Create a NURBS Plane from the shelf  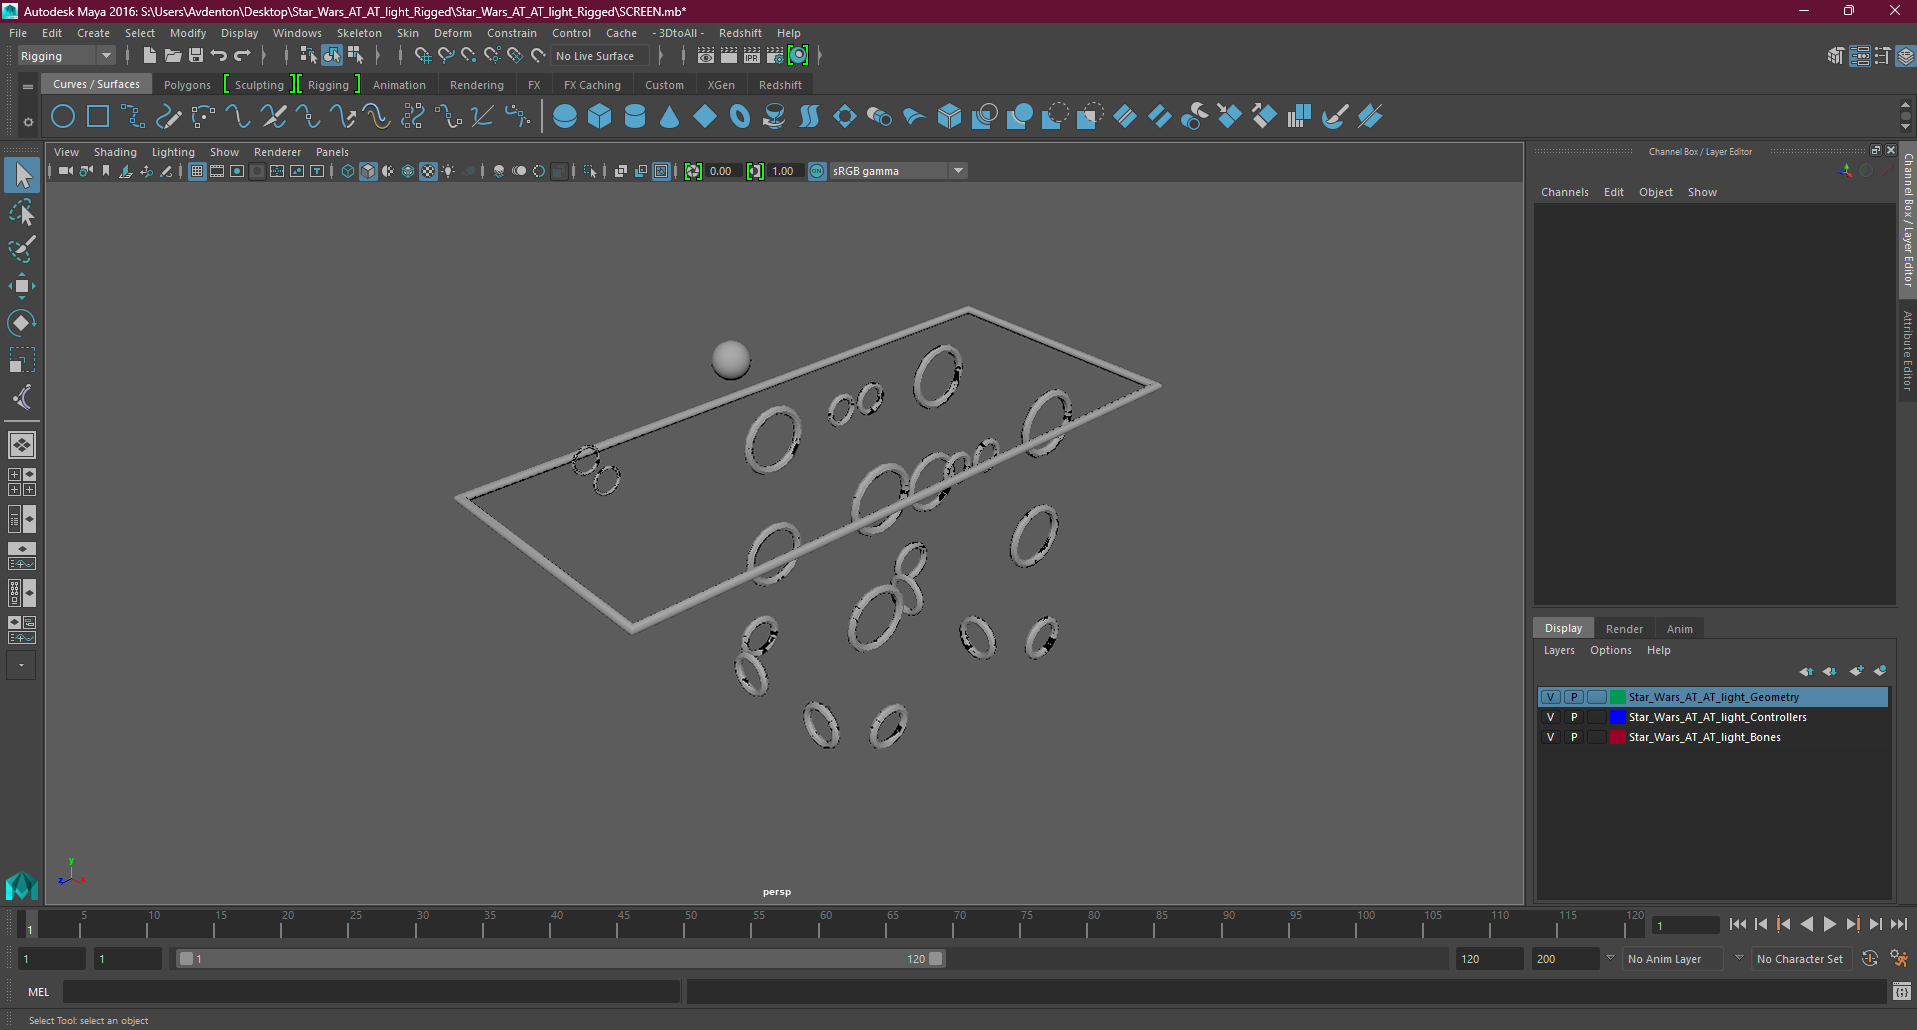705,117
